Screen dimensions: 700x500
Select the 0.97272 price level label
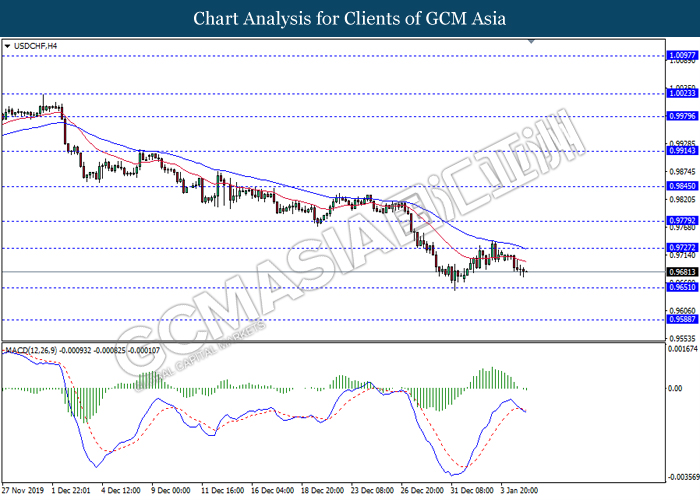(x=681, y=248)
